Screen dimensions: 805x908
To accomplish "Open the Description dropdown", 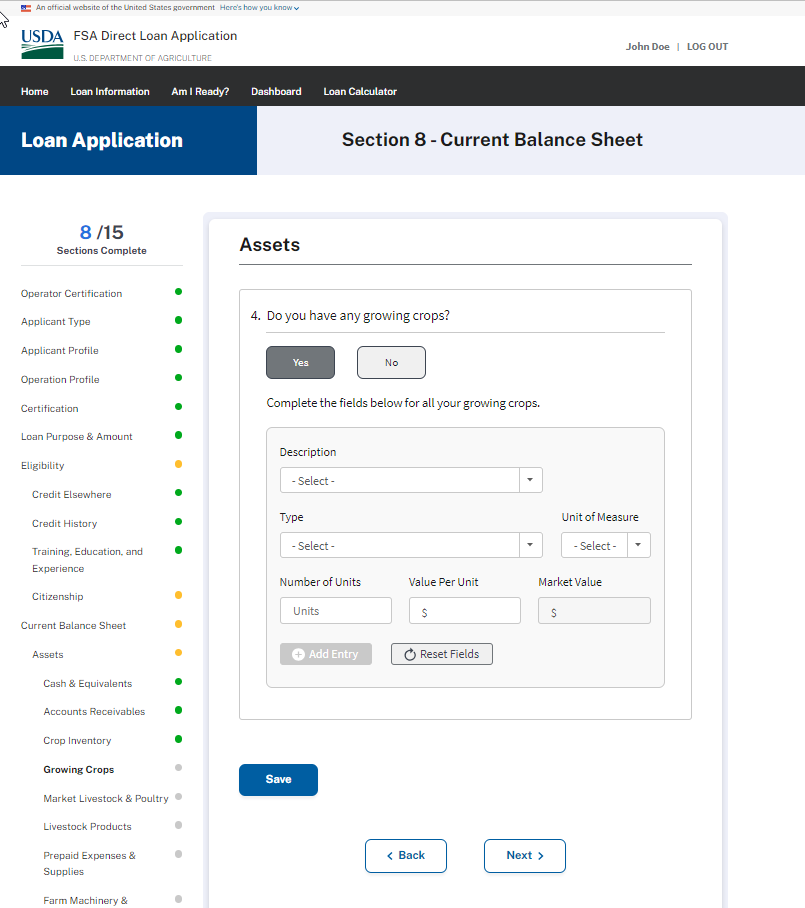I will click(x=411, y=481).
